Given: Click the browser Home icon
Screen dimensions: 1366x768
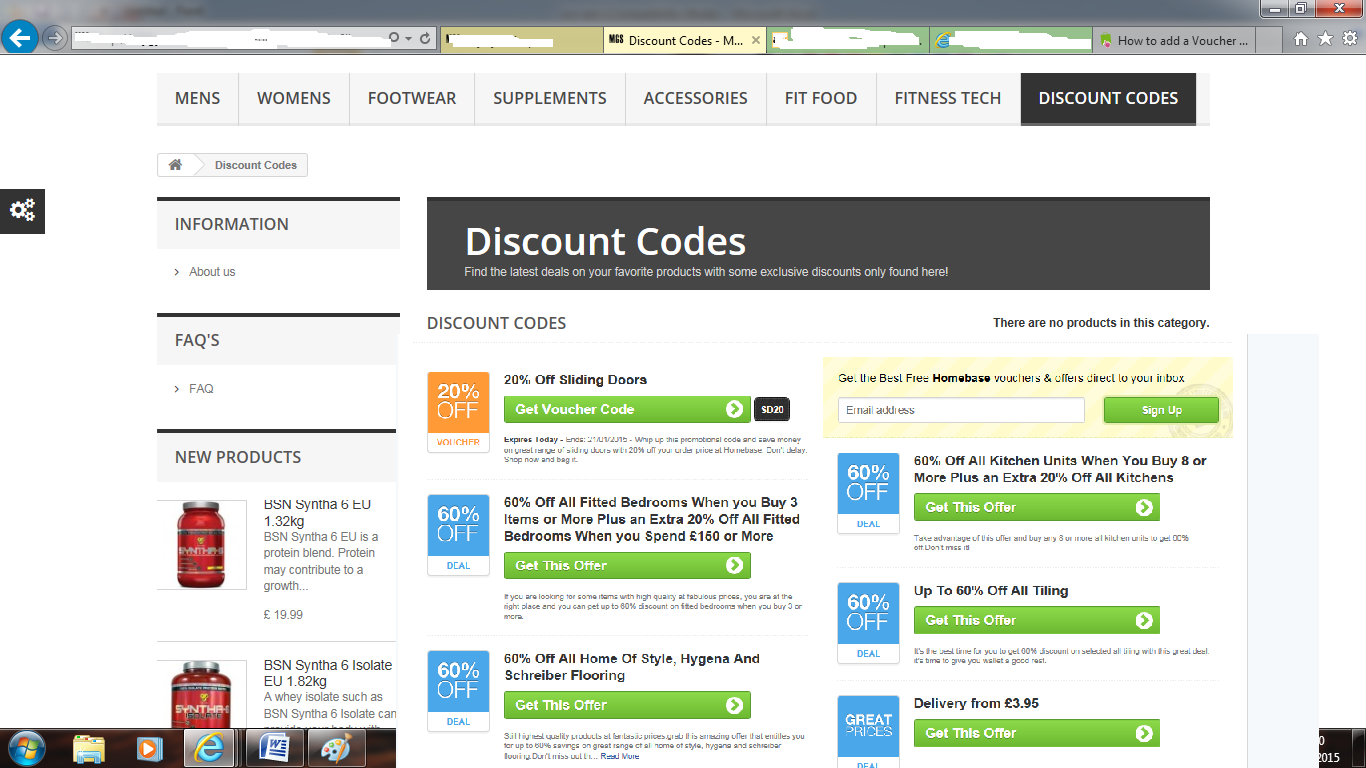Looking at the screenshot, I should click(x=1301, y=39).
